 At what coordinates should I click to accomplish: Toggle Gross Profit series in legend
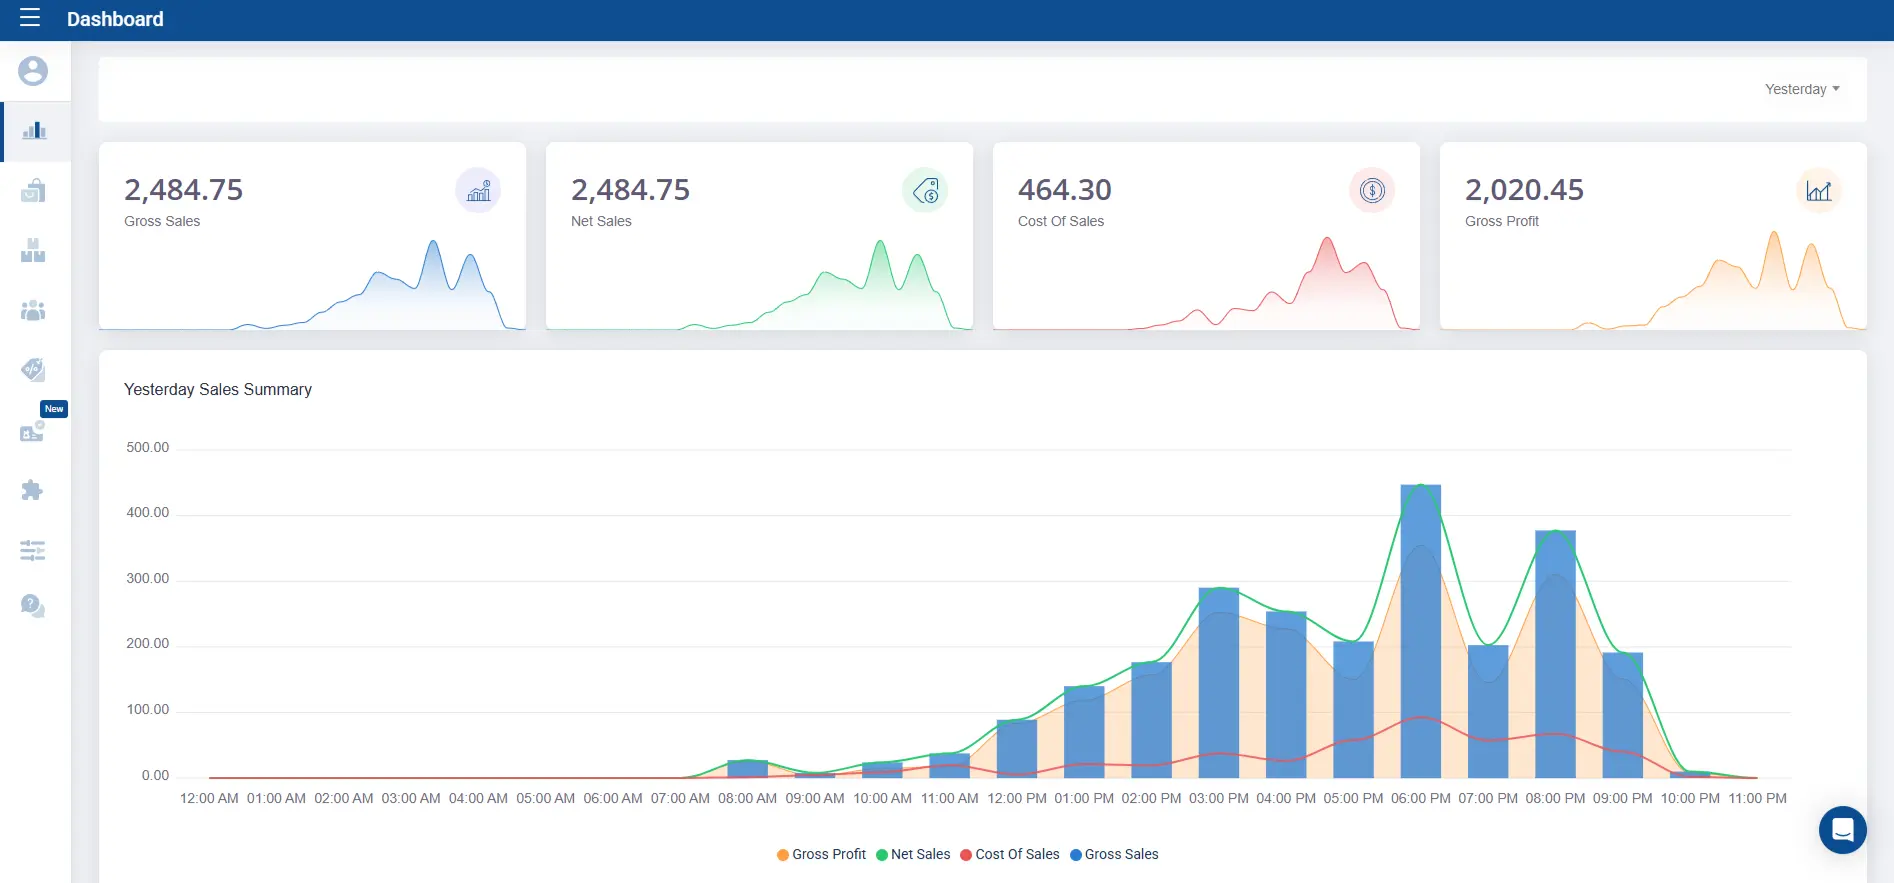tap(822, 854)
